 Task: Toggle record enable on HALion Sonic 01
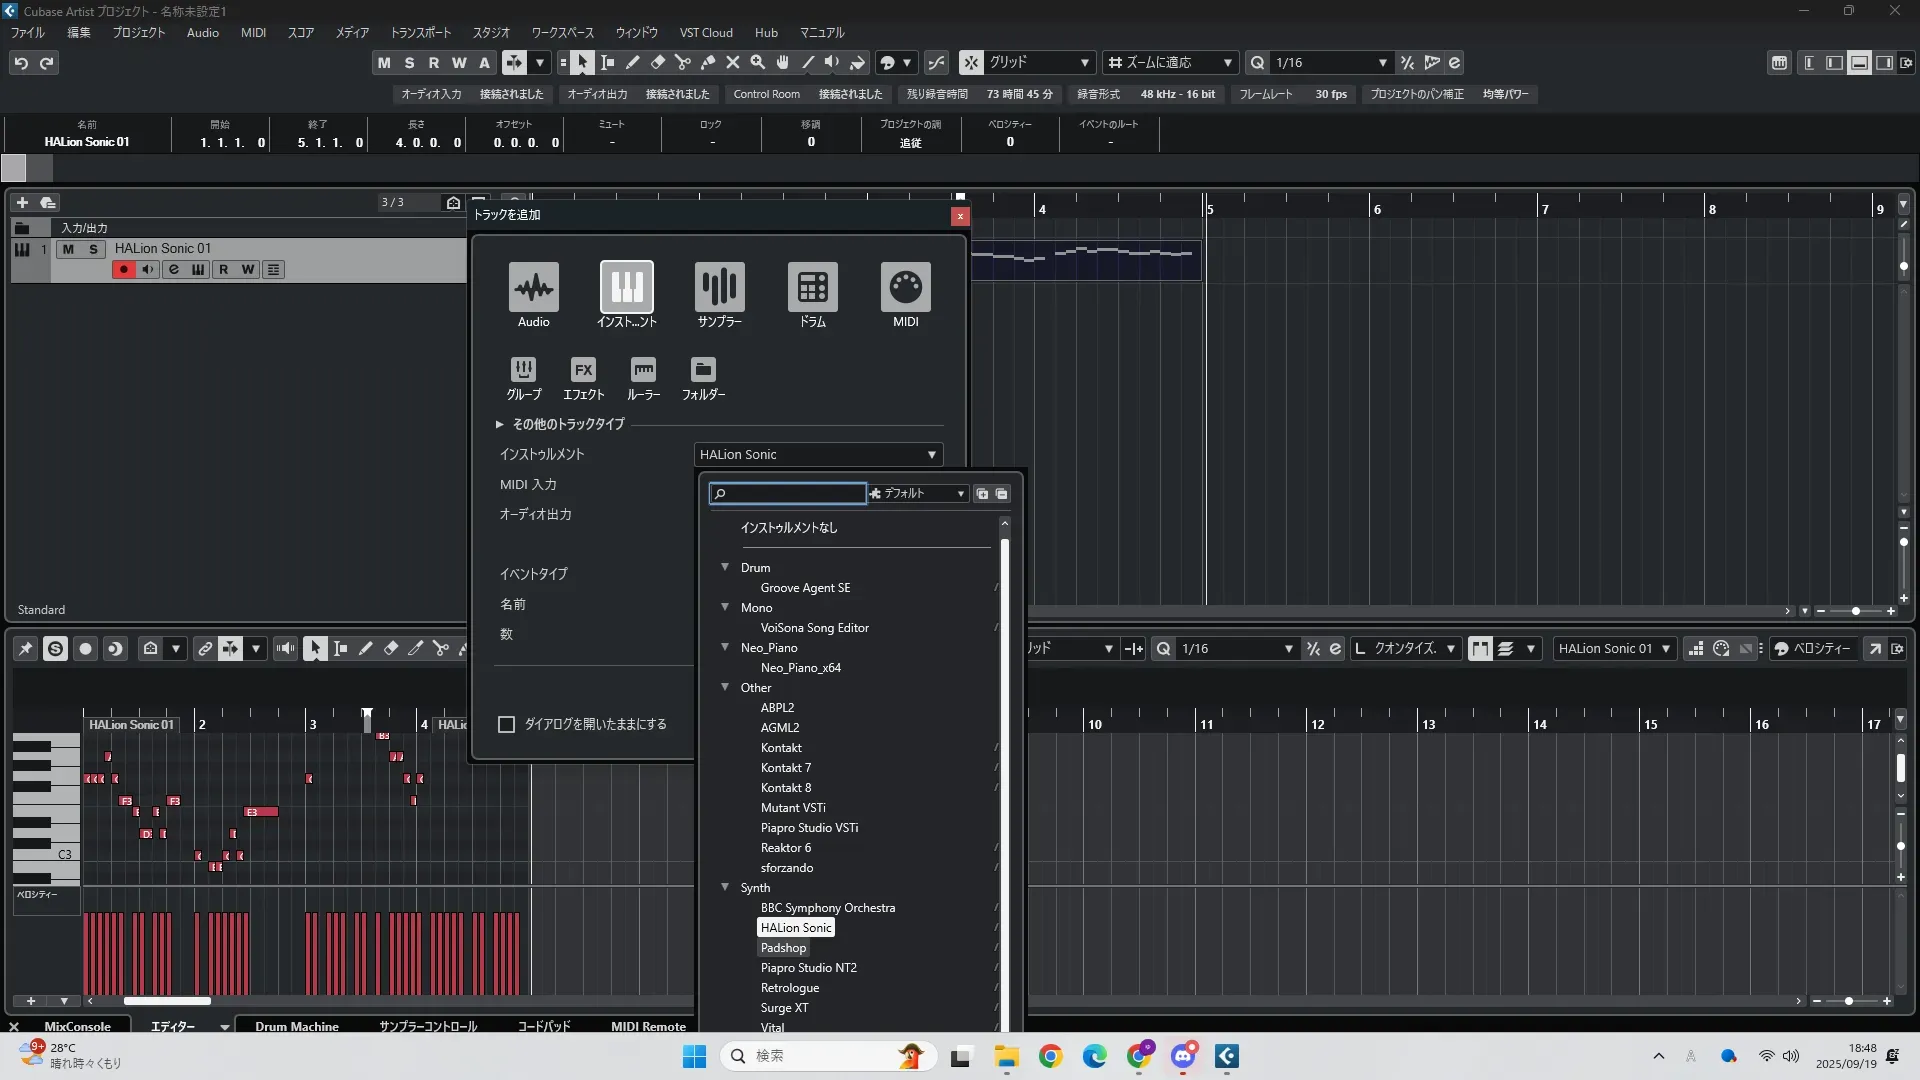pos(124,270)
